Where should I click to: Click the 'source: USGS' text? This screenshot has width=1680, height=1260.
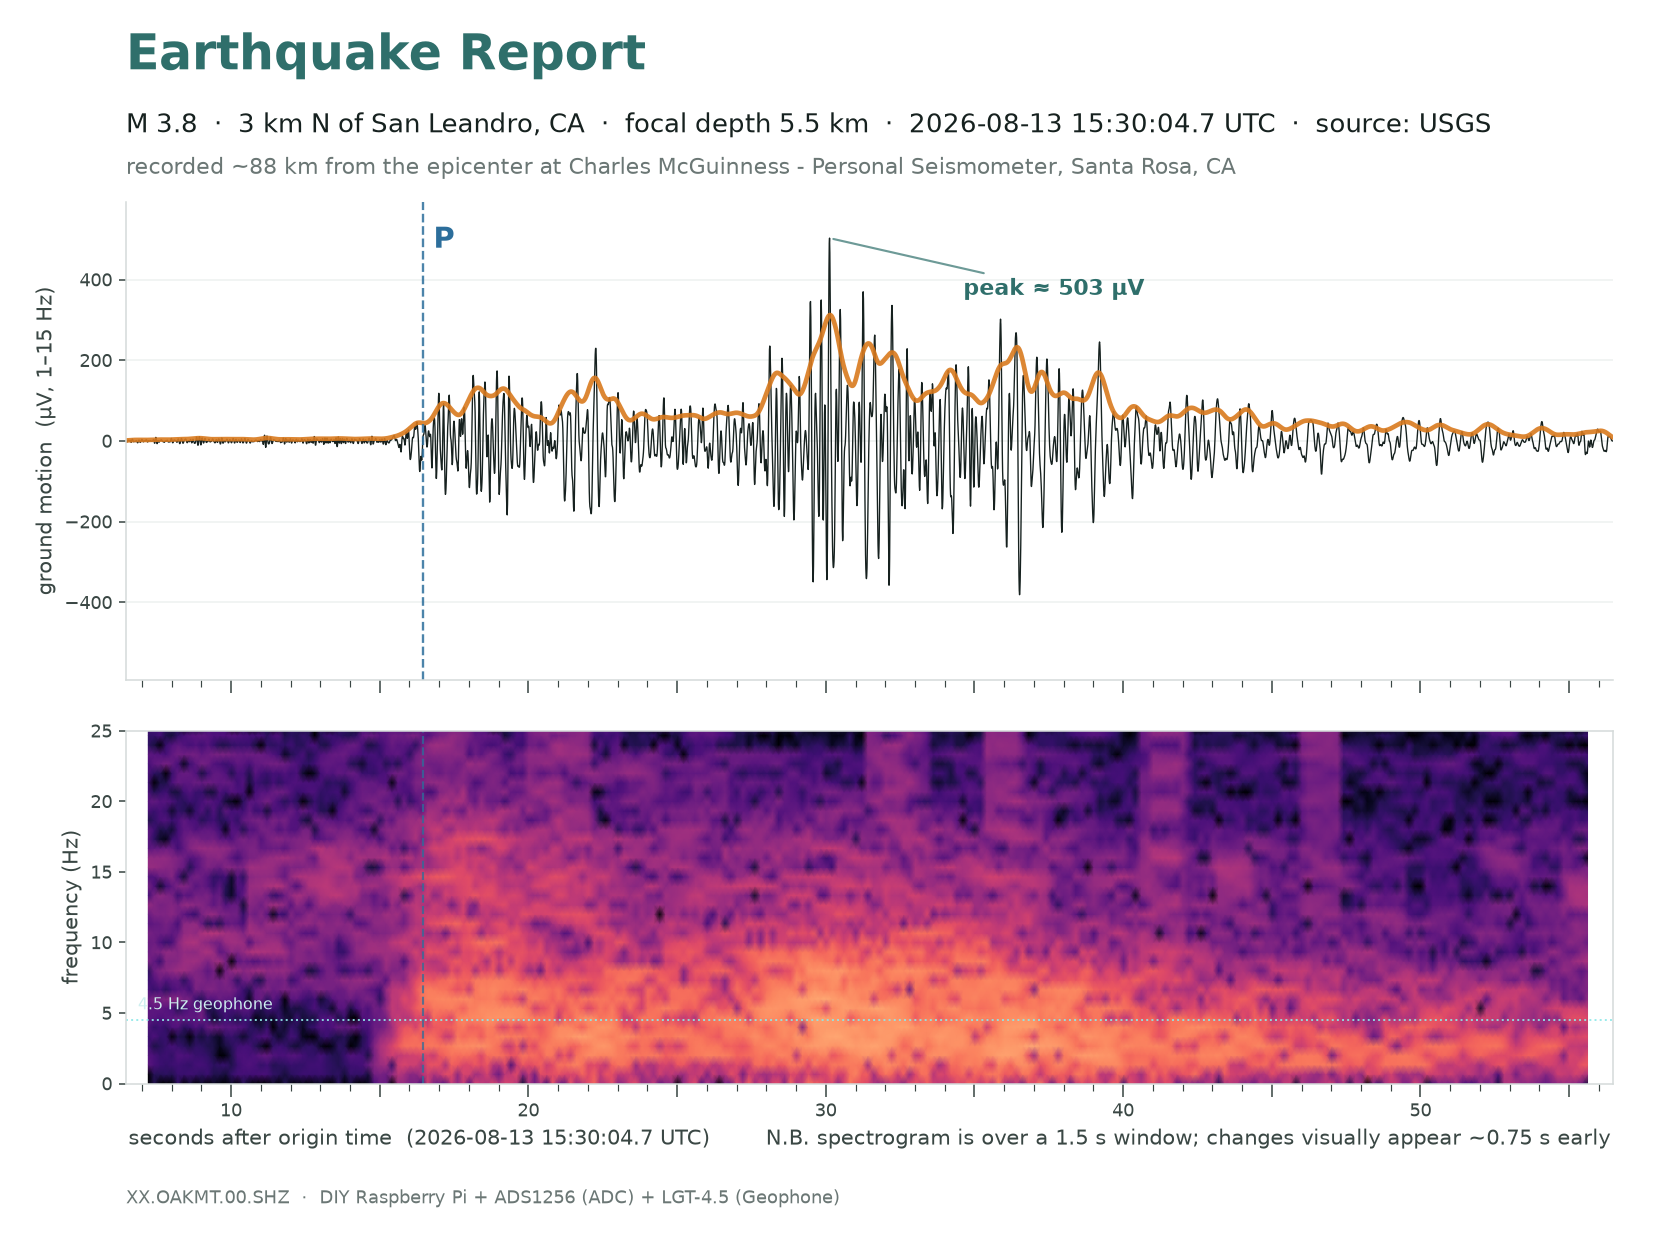[x=1403, y=124]
